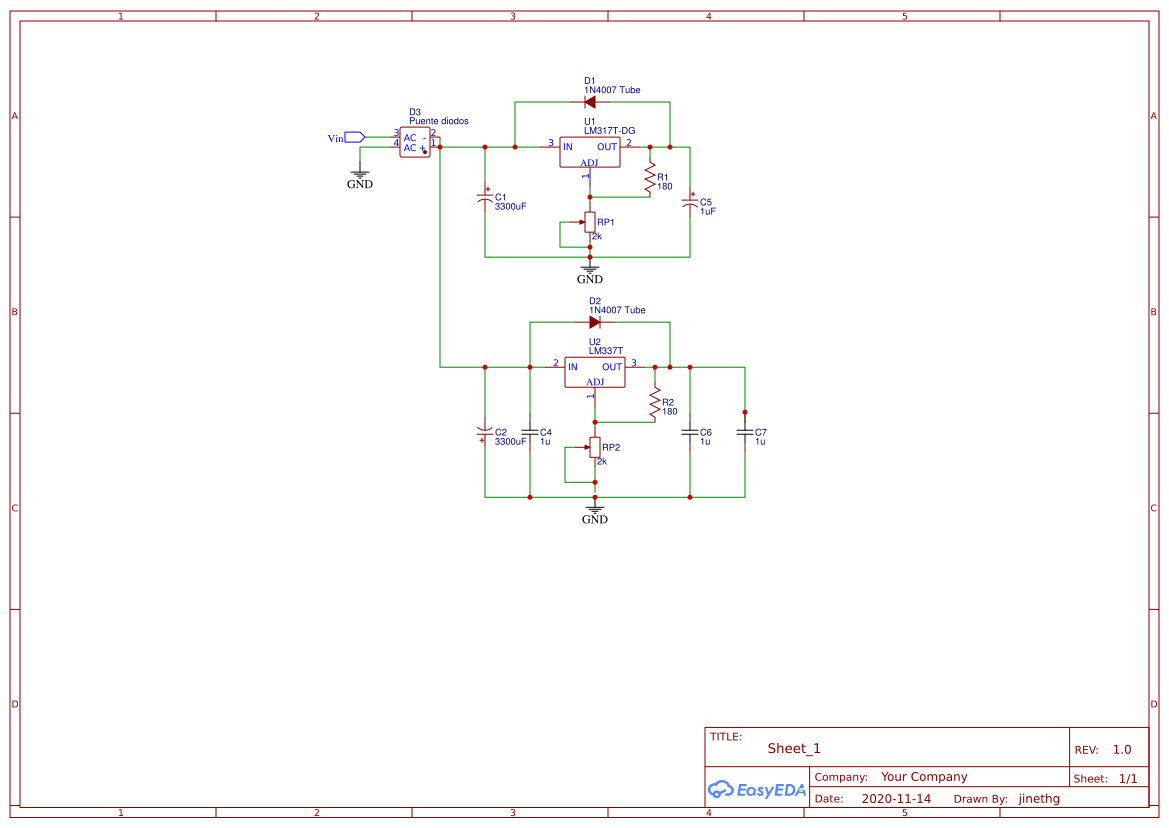
Task: Click the 'TITLE:' field label
Action: (726, 737)
